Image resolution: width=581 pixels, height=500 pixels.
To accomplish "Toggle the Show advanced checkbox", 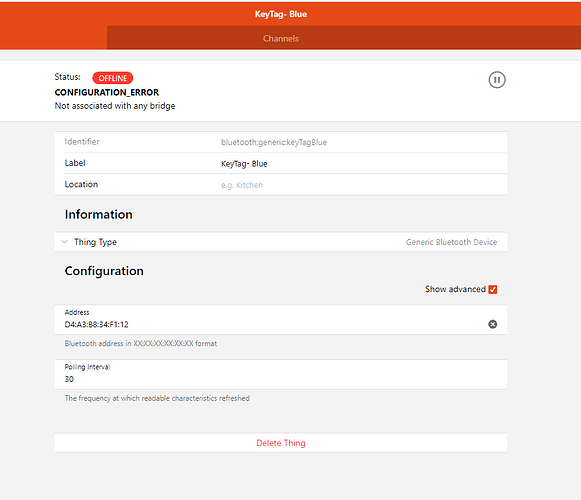I will 492,289.
